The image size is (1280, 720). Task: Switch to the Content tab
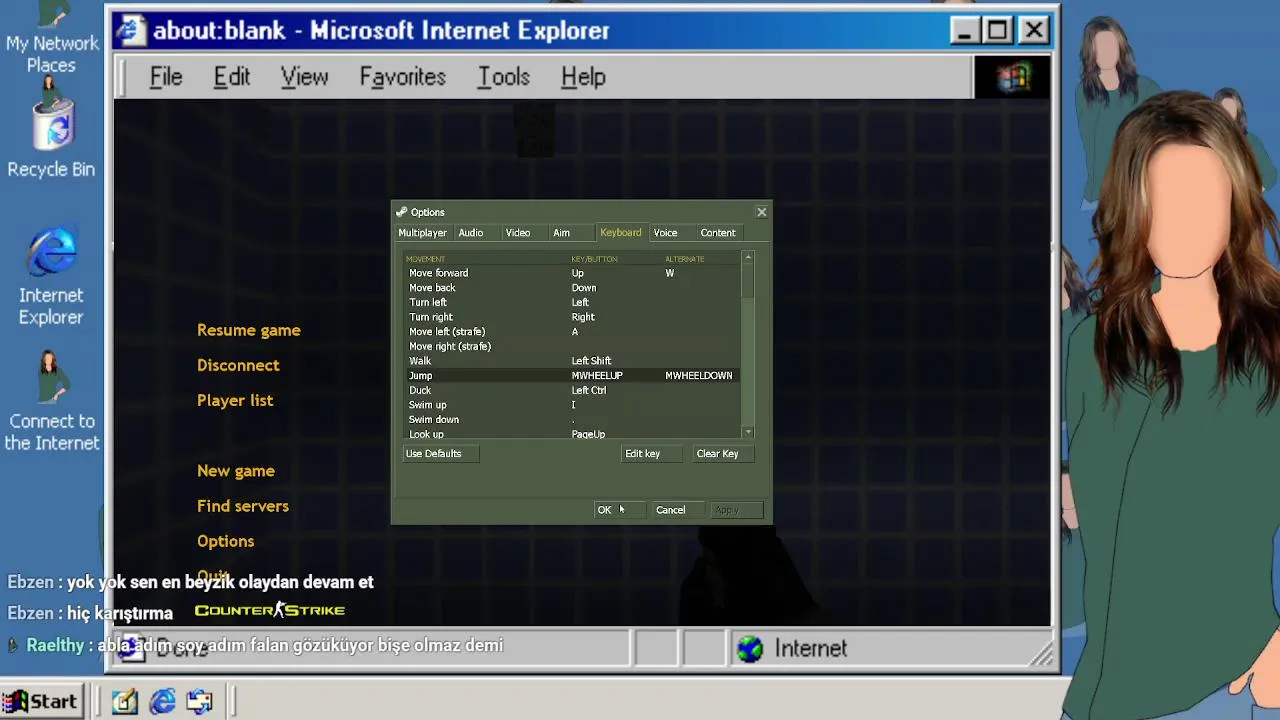pos(718,233)
